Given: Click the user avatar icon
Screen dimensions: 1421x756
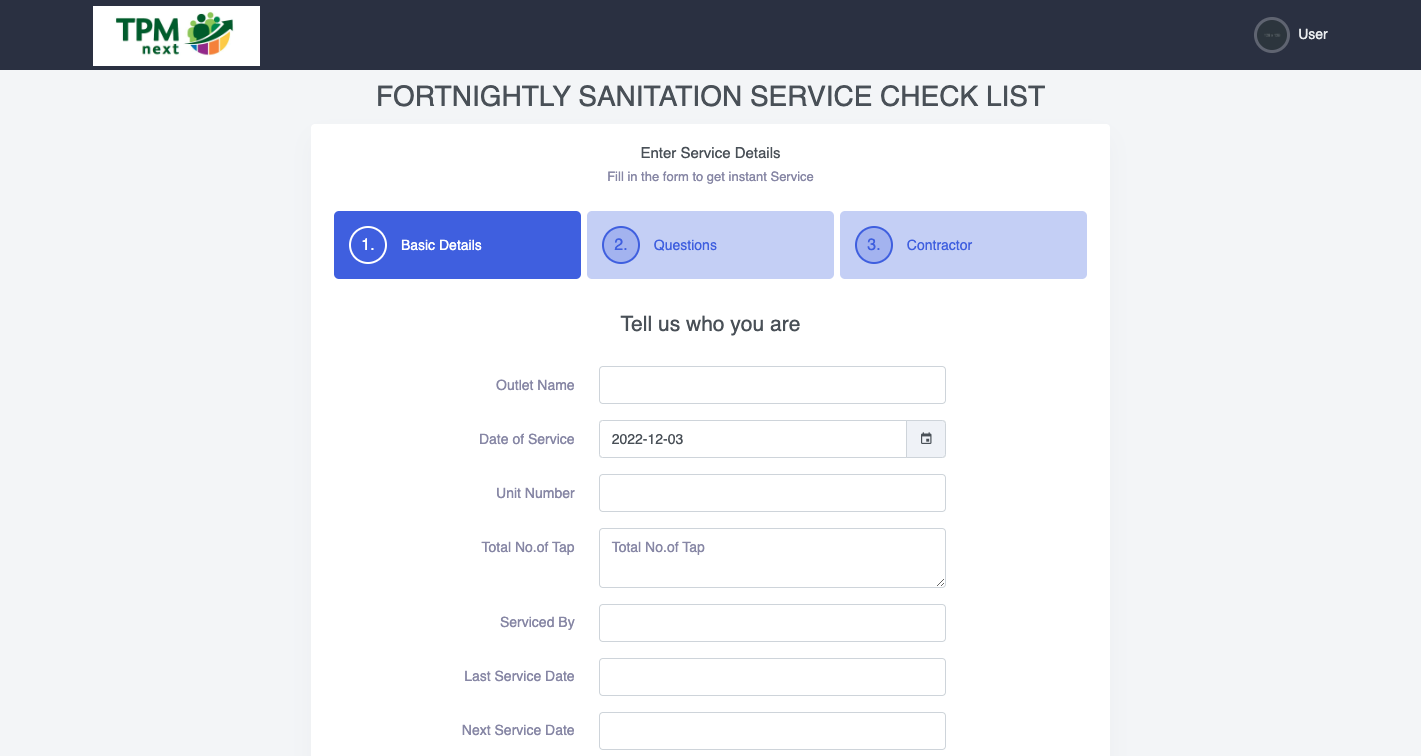Looking at the screenshot, I should tap(1271, 35).
